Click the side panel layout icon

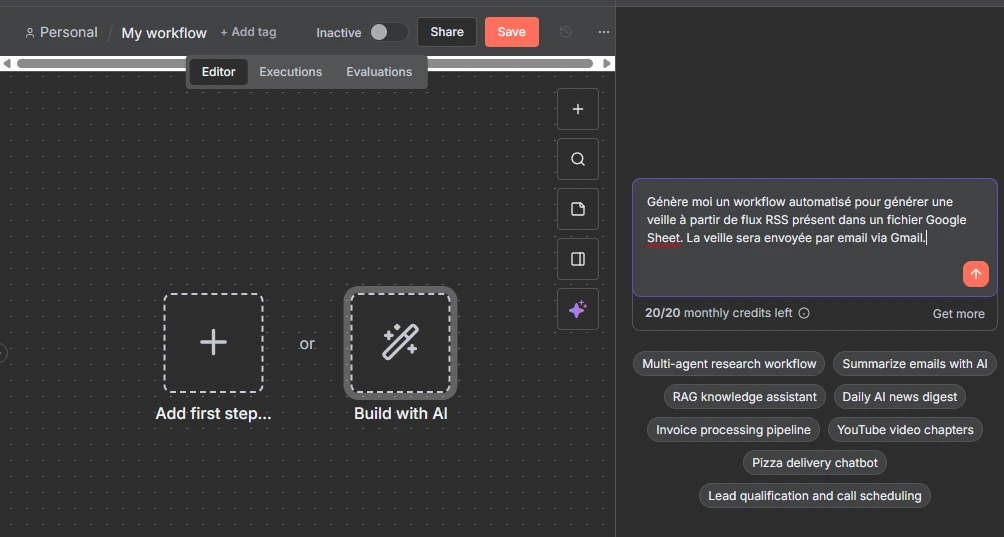pos(577,259)
